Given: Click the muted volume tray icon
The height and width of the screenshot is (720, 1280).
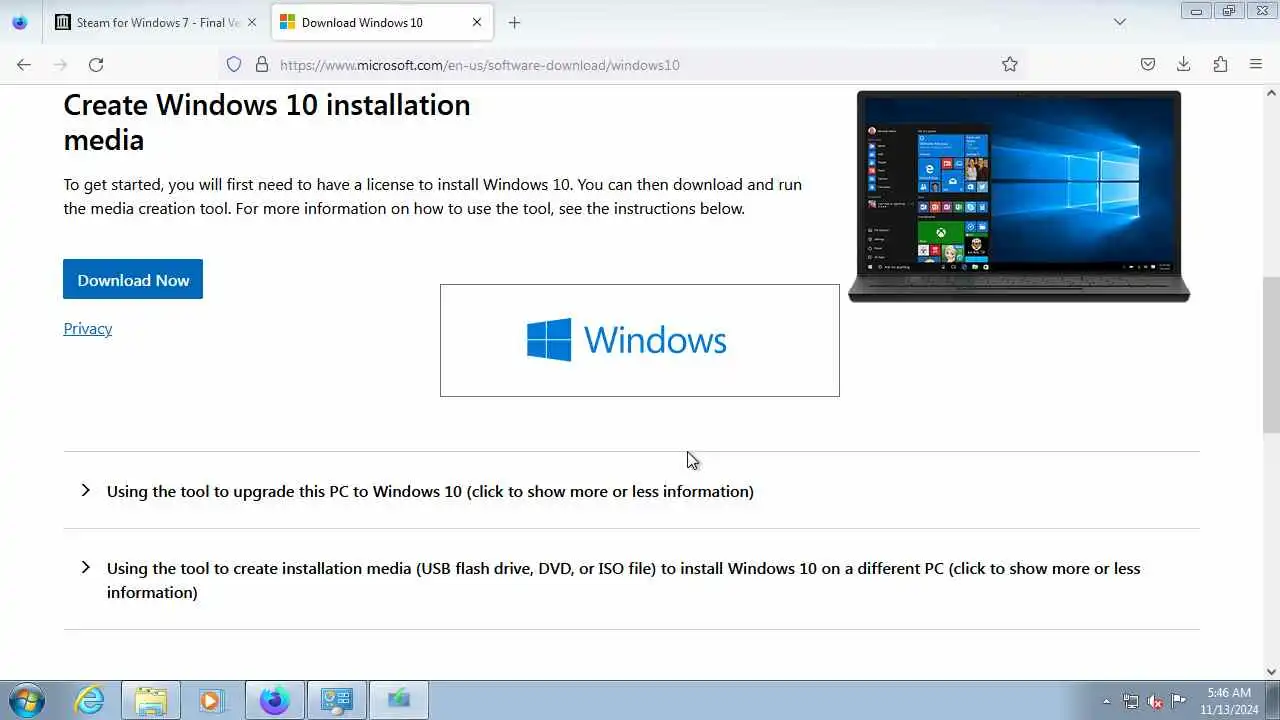Looking at the screenshot, I should [1155, 701].
